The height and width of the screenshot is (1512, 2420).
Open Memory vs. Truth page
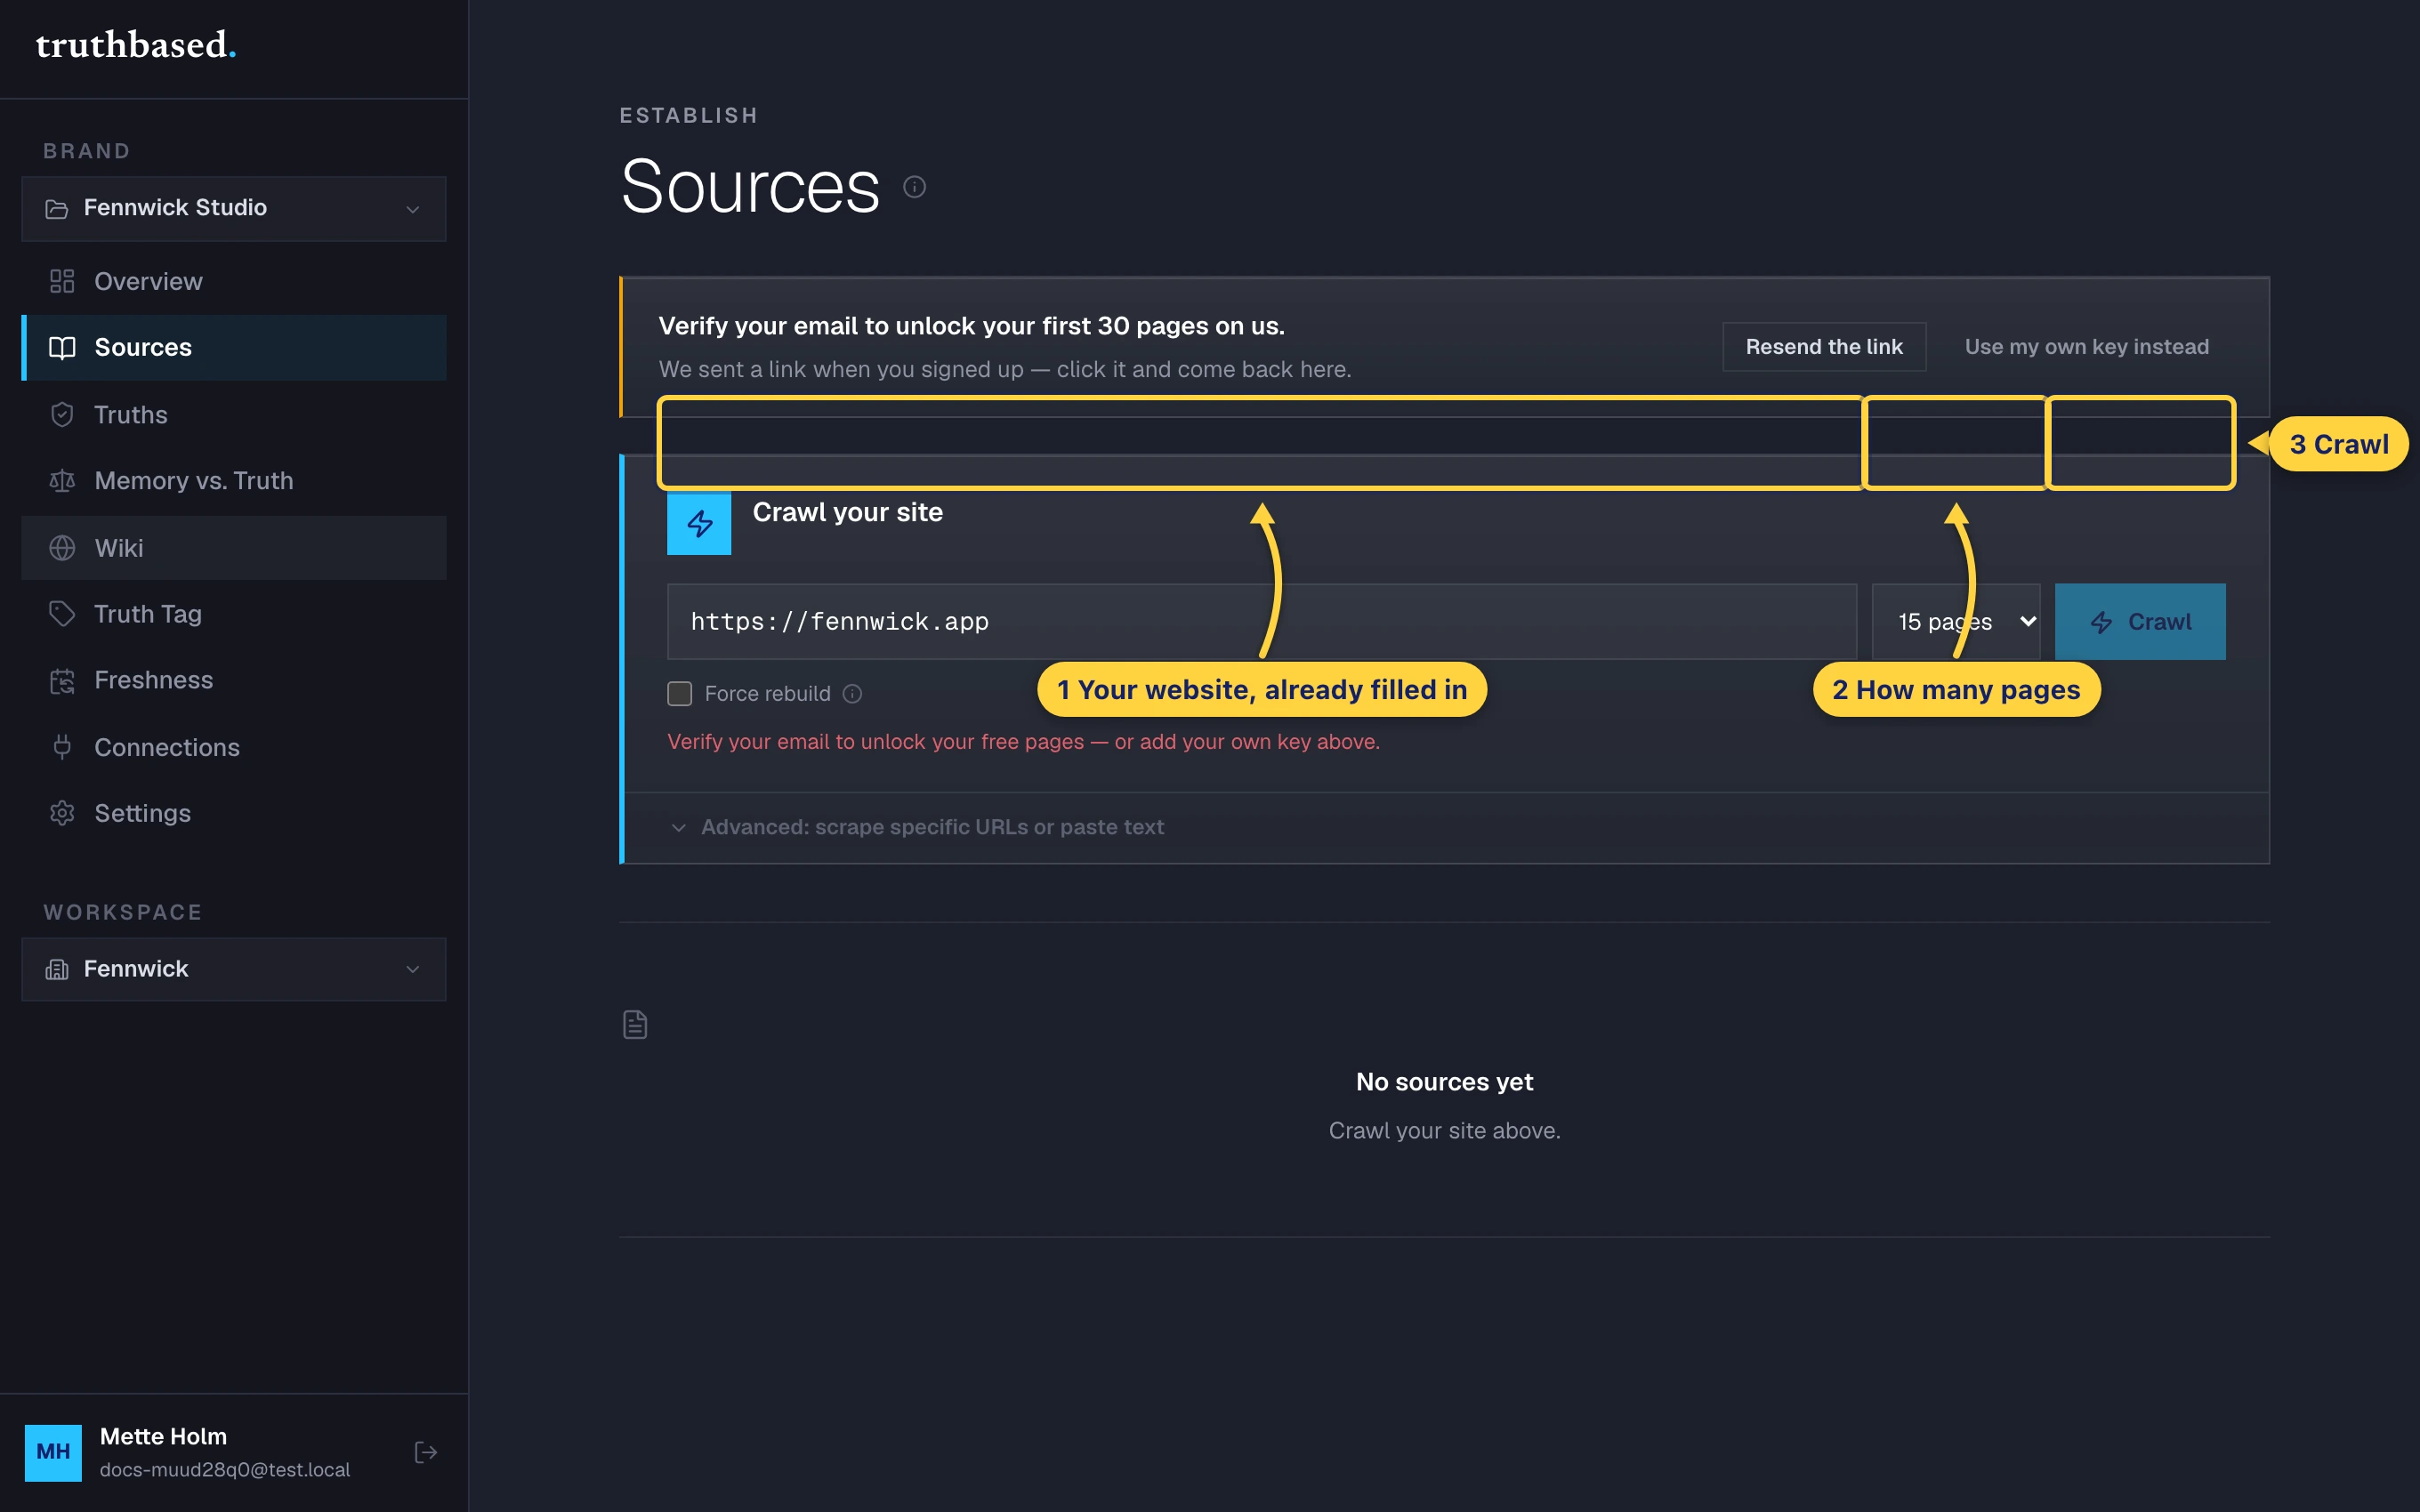[x=234, y=481]
